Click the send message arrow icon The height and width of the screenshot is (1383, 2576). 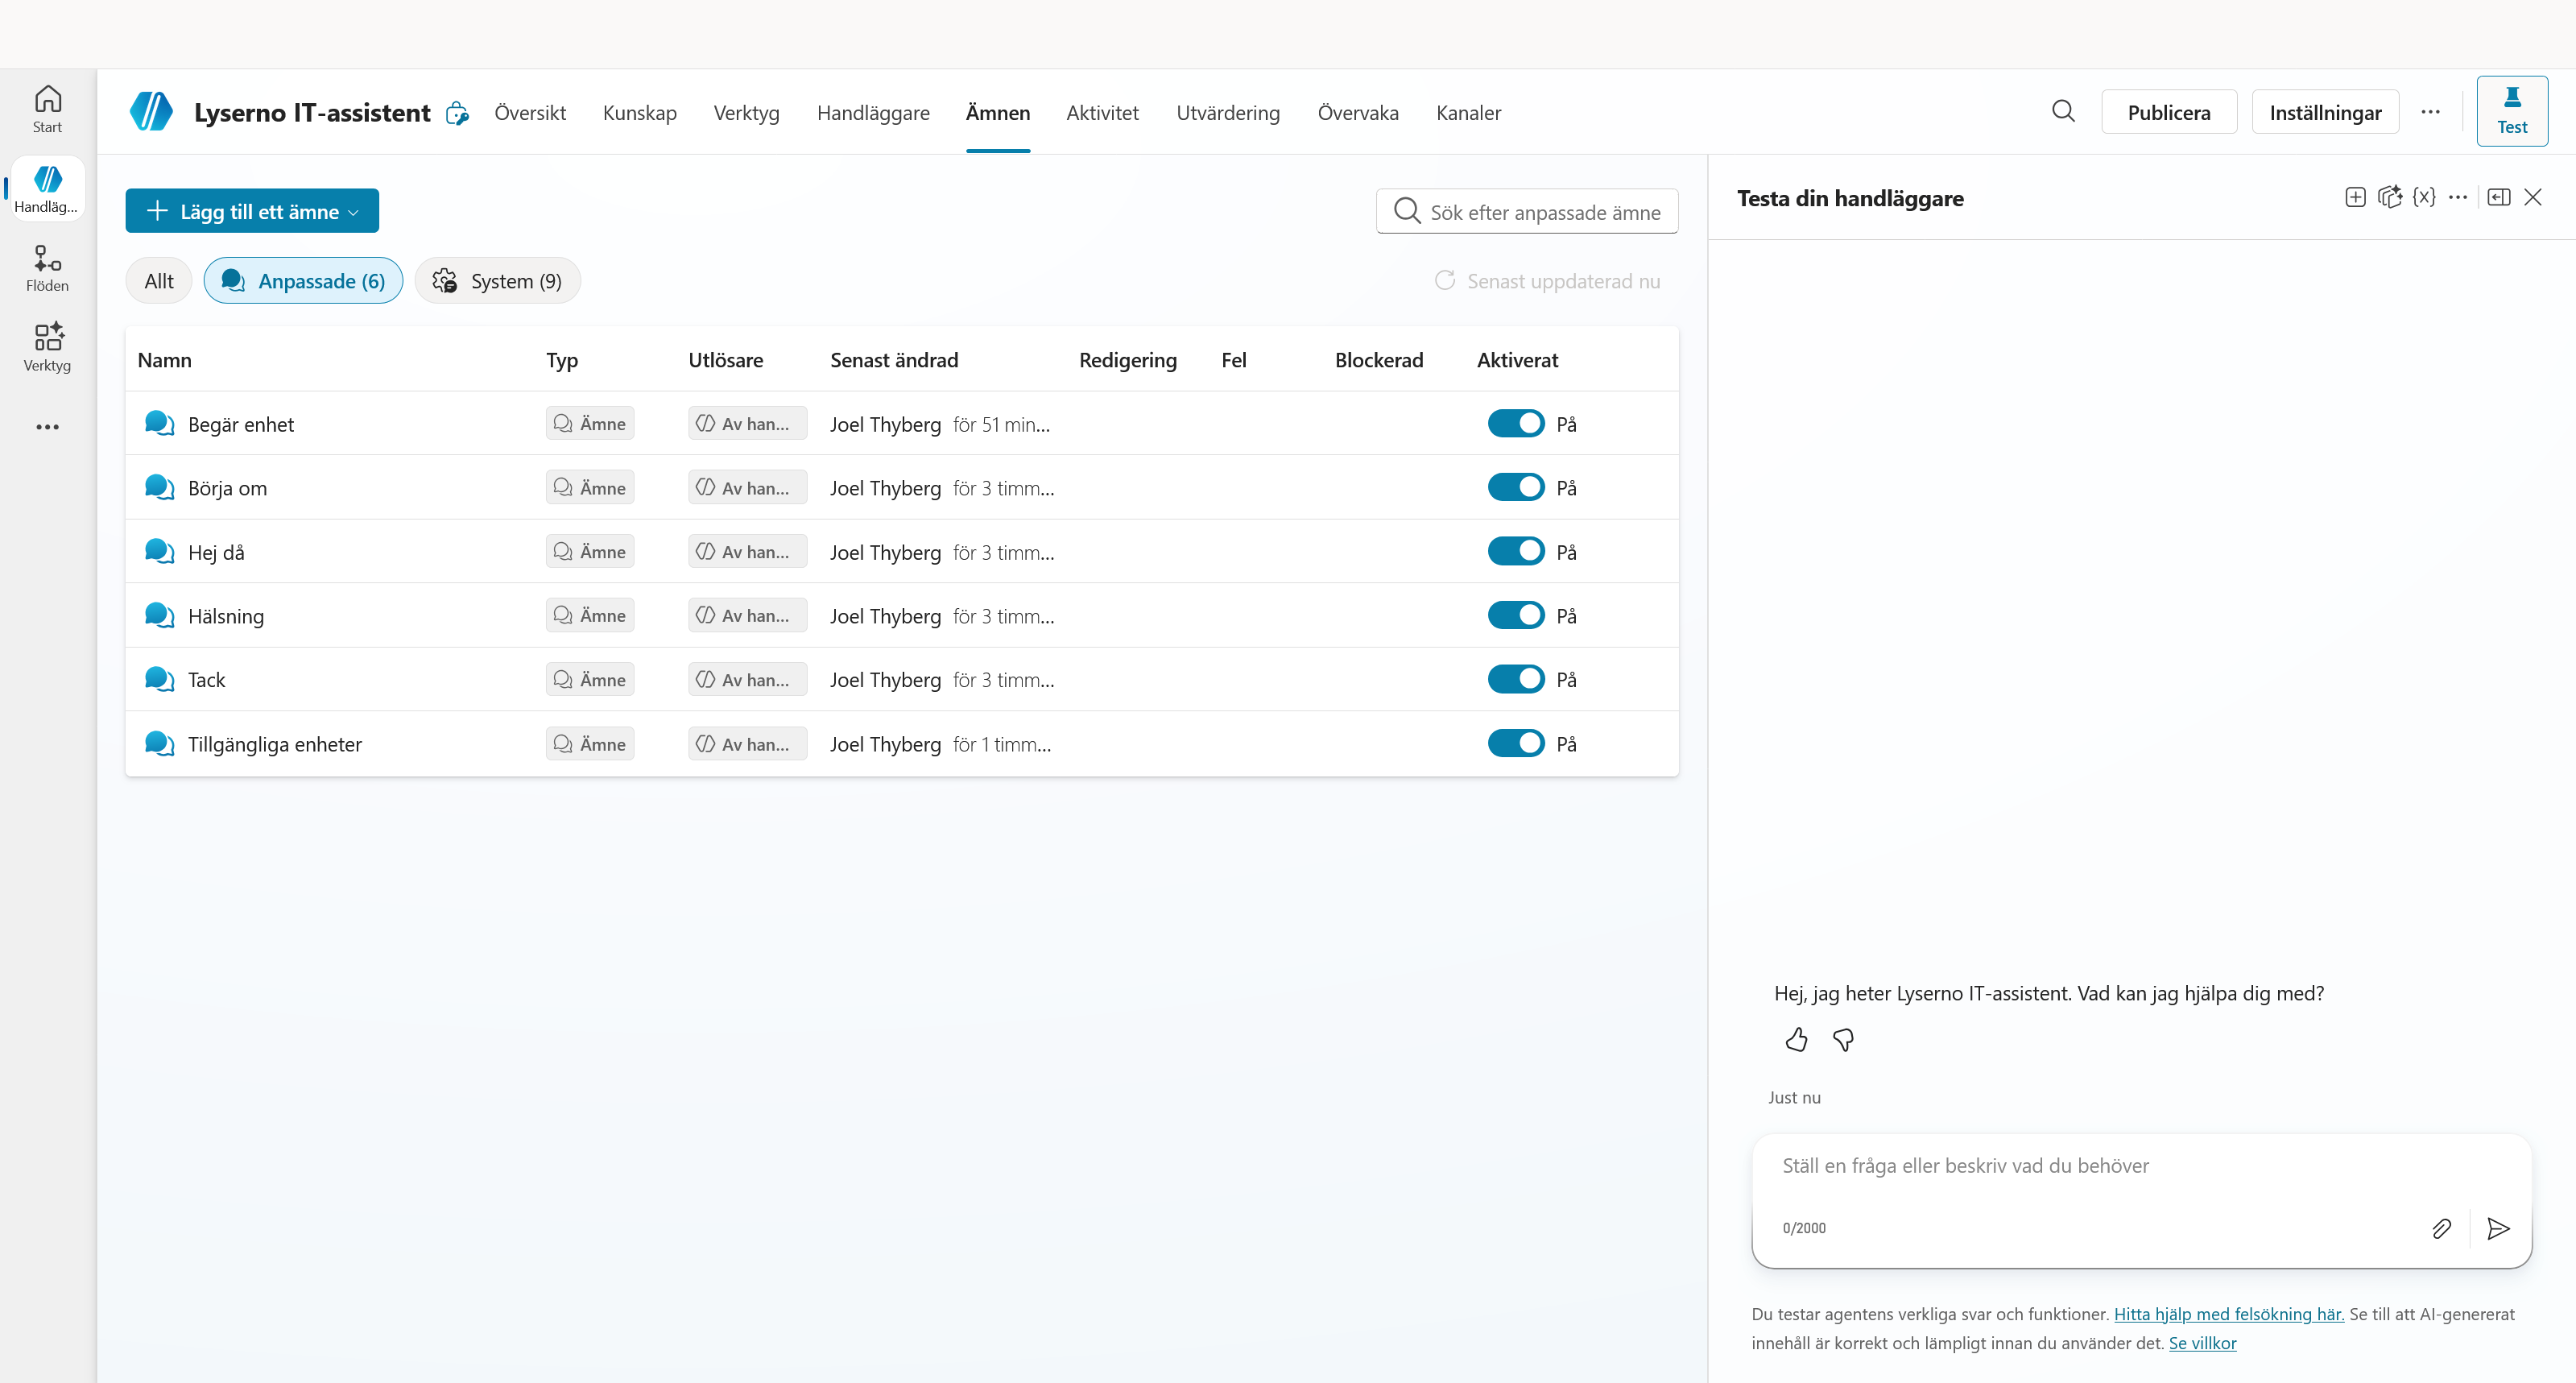(2498, 1228)
